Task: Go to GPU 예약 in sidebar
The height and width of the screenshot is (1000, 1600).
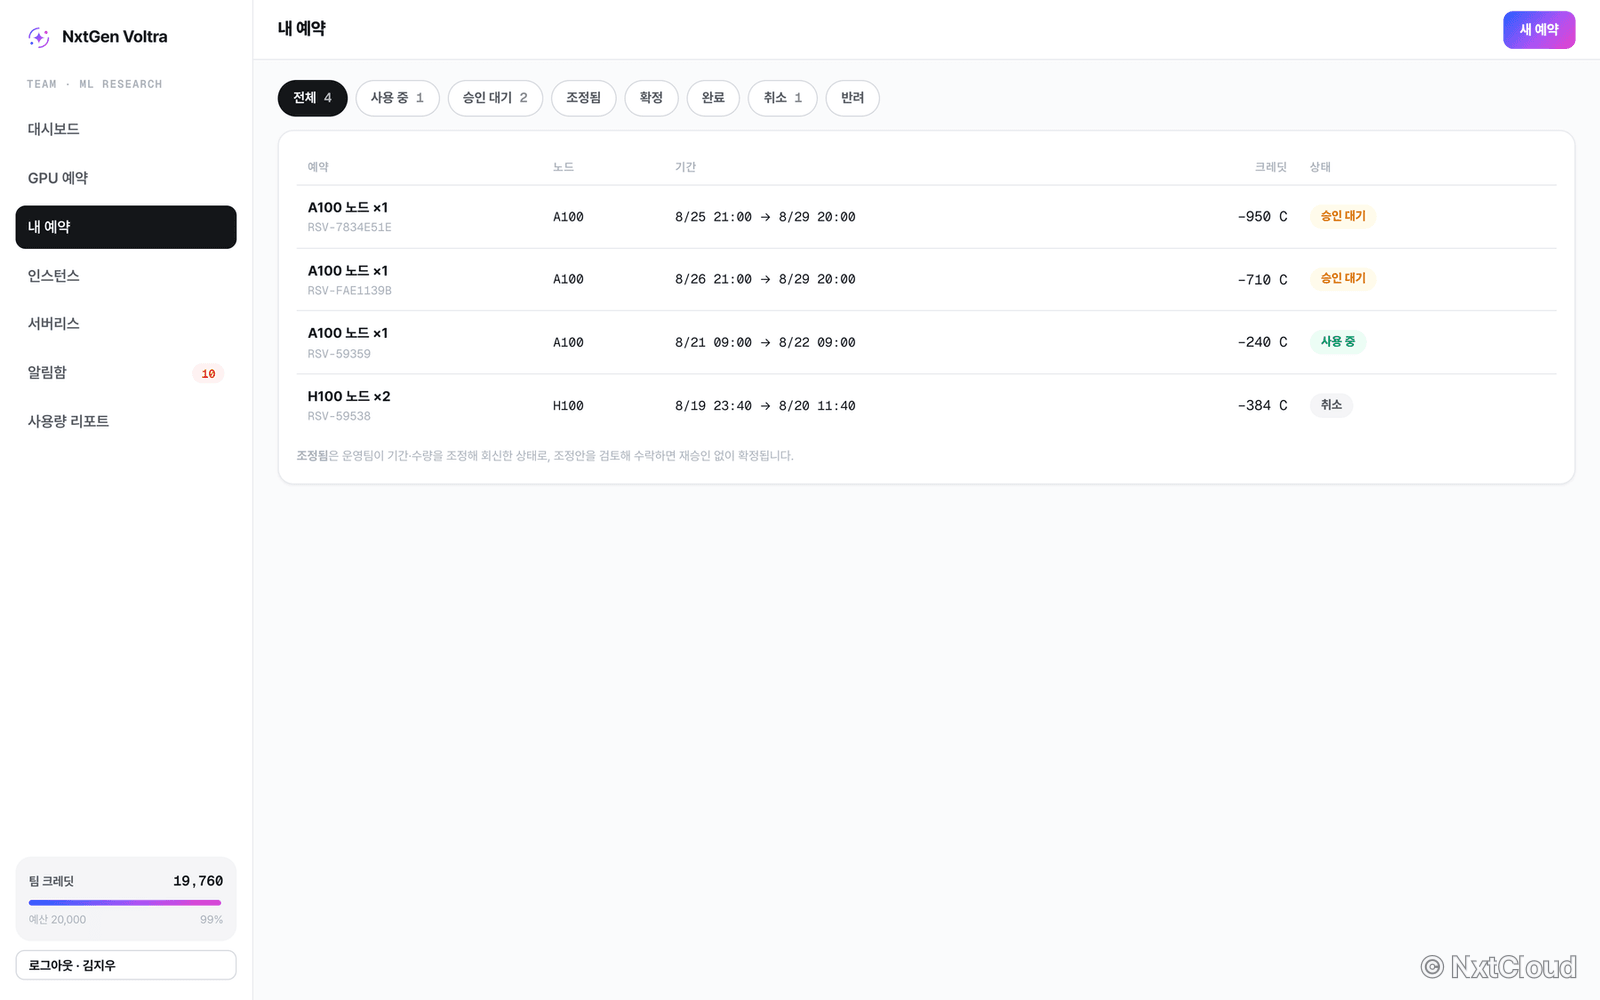Action: pyautogui.click(x=126, y=178)
